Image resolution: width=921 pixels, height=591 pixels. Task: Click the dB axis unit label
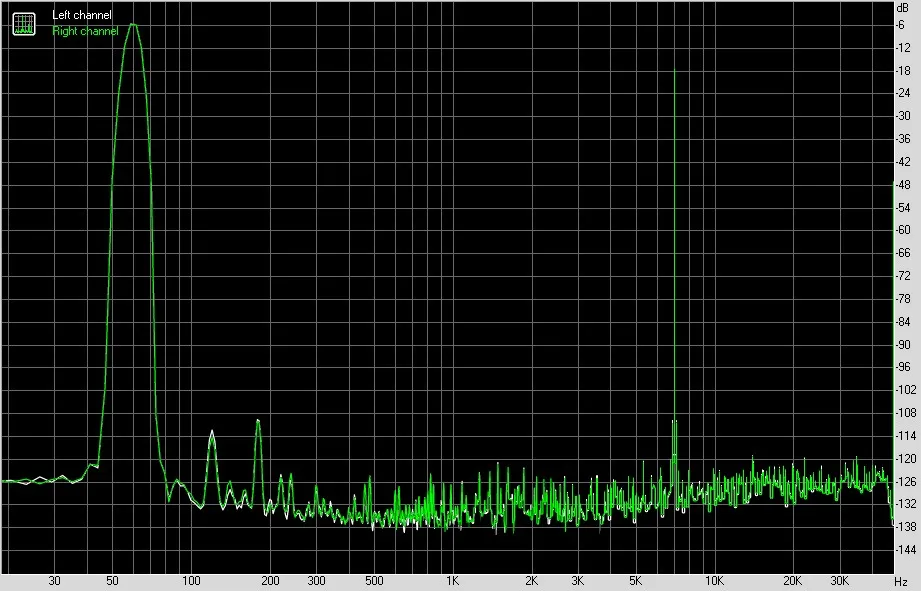902,8
